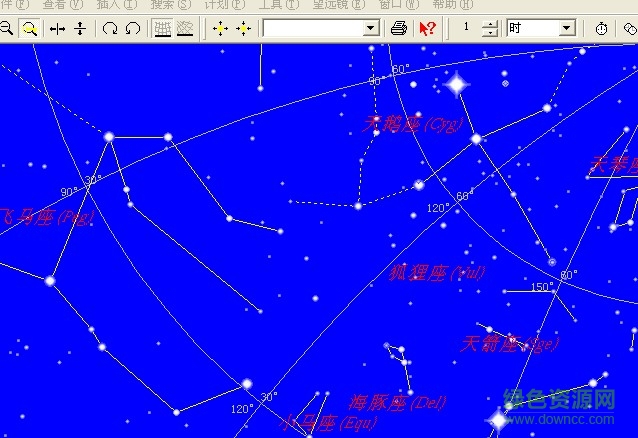Open the 查看(V) menu
Screen dimensions: 638x438
63,4
